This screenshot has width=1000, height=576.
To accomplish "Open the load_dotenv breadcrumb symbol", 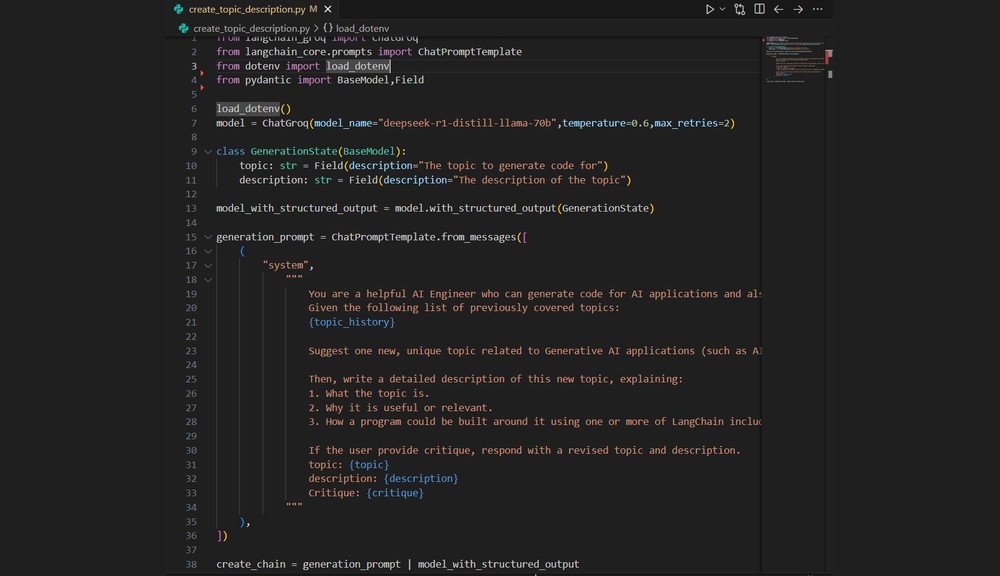I will [x=362, y=28].
